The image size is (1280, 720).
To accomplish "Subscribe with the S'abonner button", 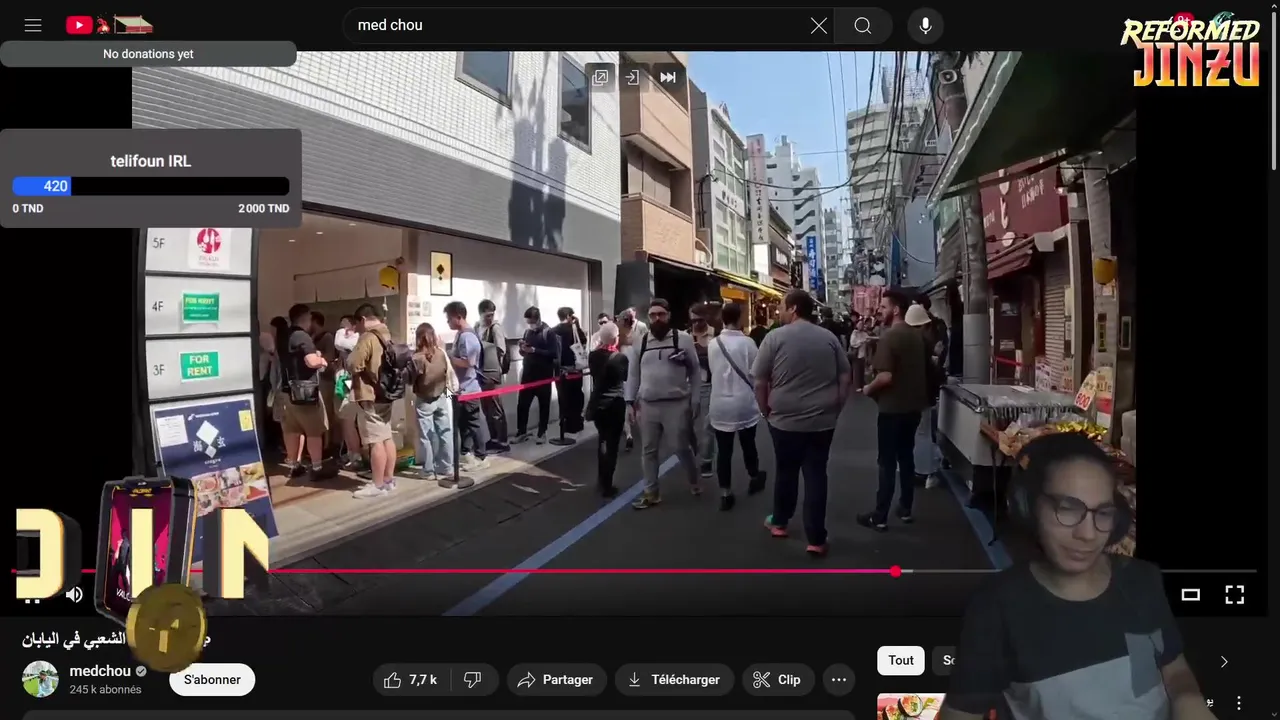I will pyautogui.click(x=212, y=680).
